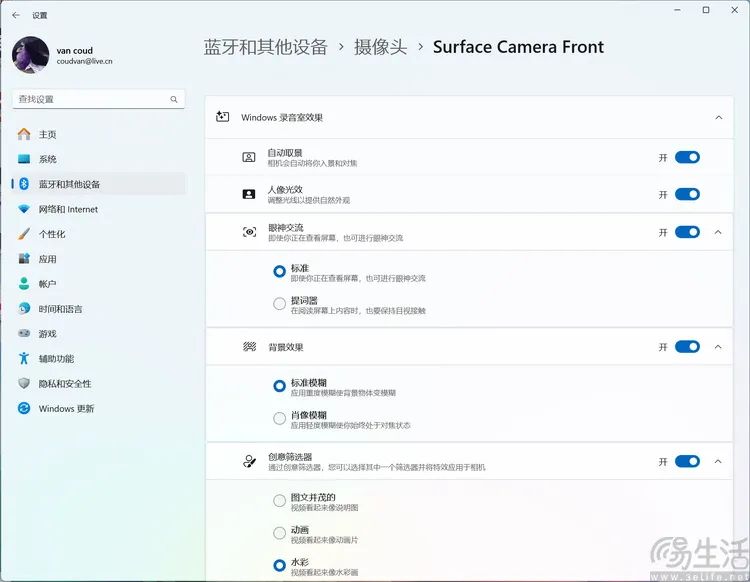
Task: Open Windows 更新 page
Action: (66, 408)
